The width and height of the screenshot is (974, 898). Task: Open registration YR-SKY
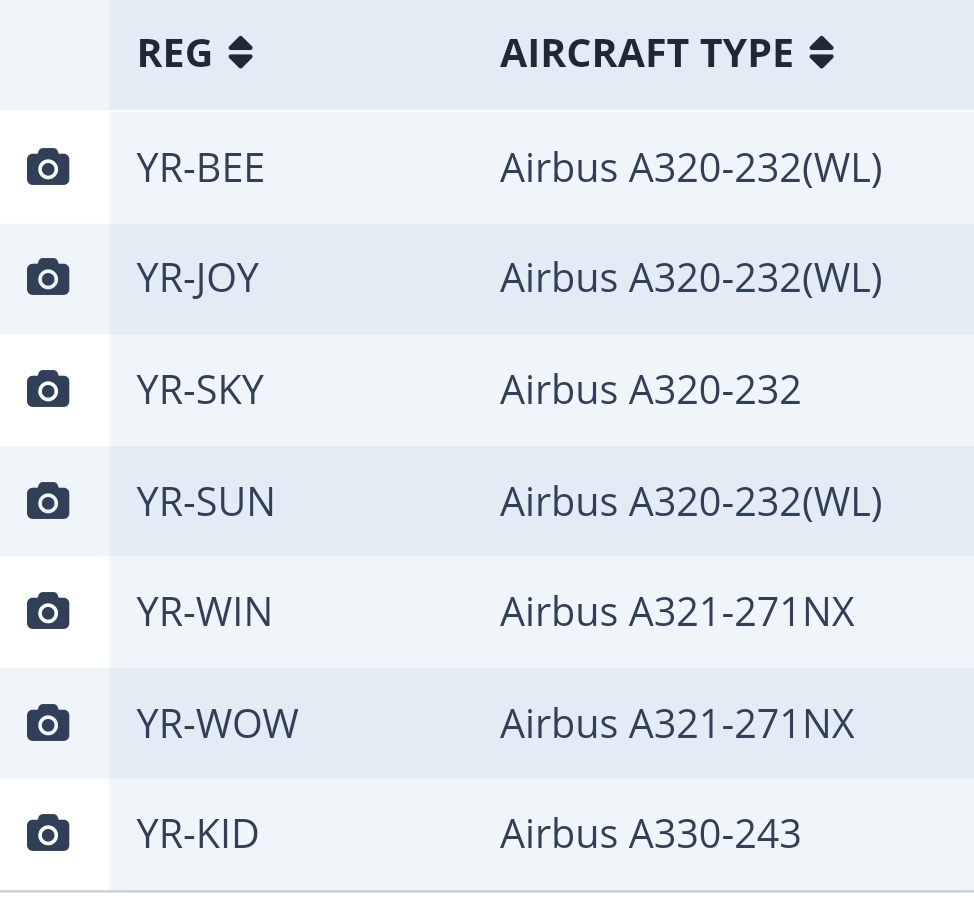pyautogui.click(x=200, y=390)
